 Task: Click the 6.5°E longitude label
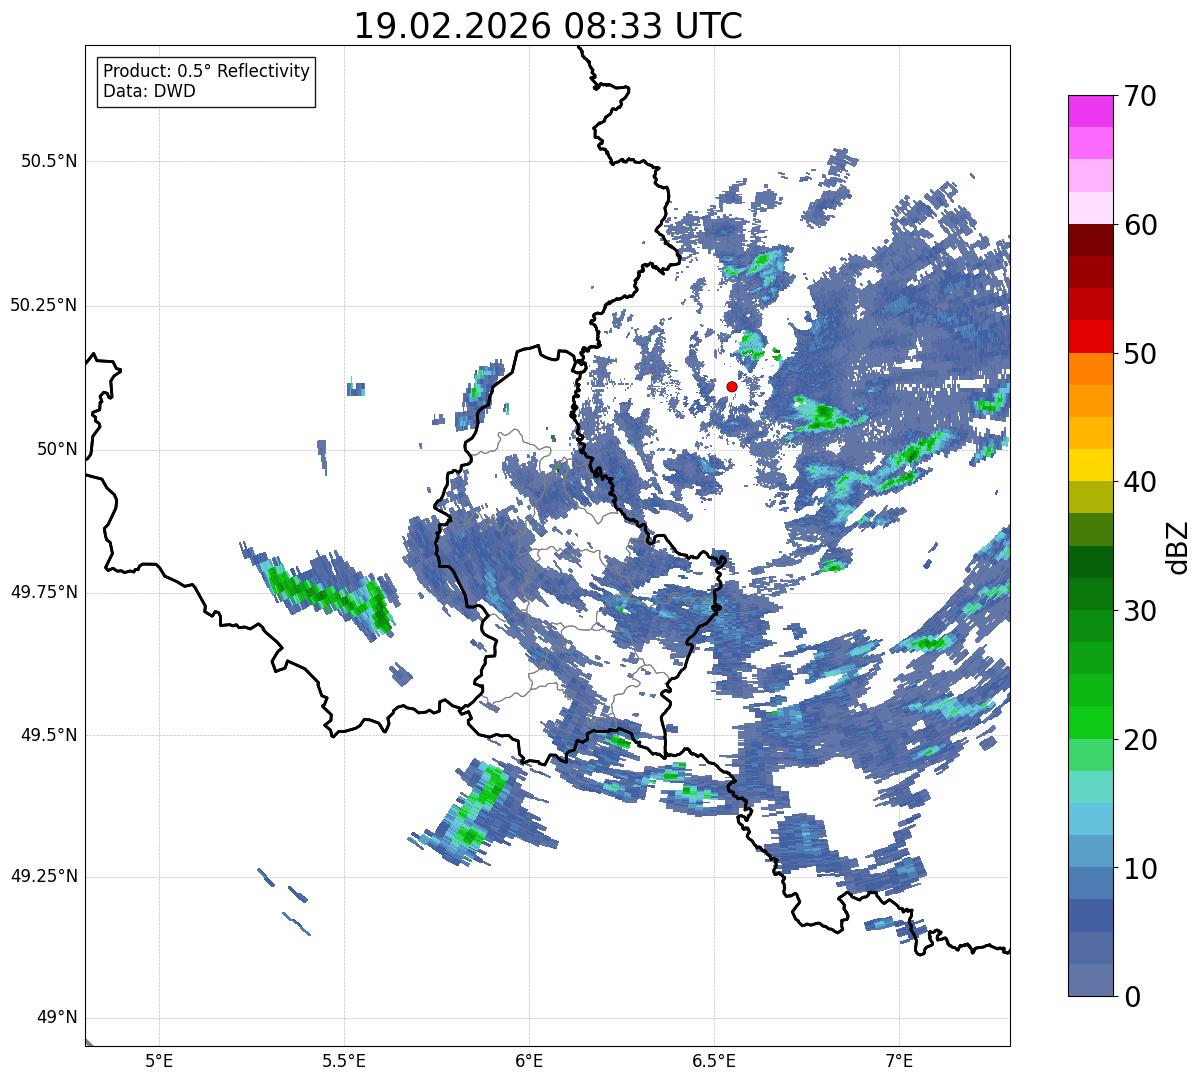[x=714, y=1061]
